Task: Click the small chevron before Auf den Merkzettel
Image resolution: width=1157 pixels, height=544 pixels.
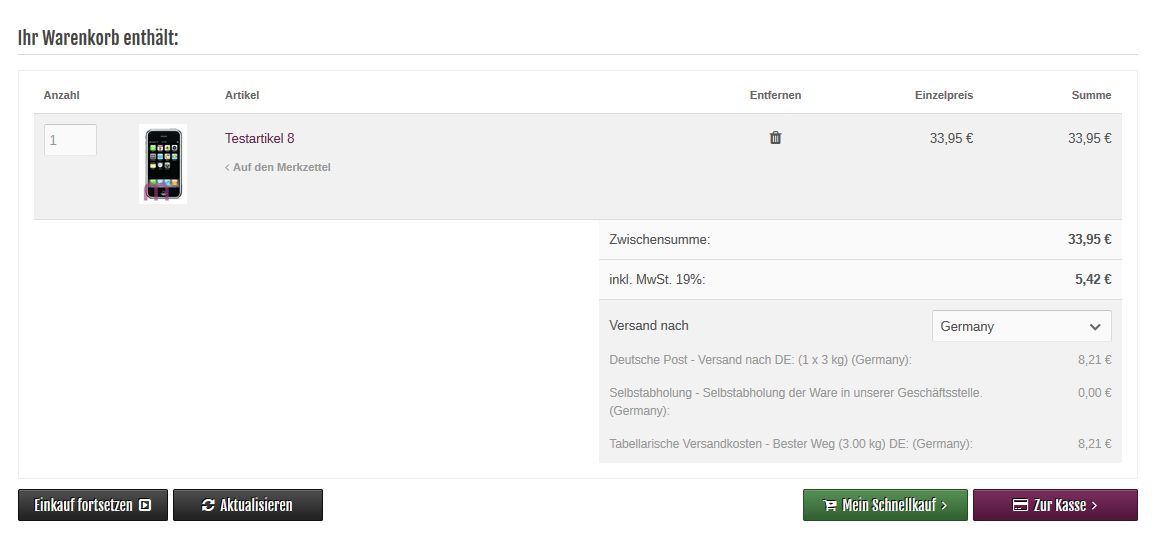Action: pyautogui.click(x=227, y=167)
